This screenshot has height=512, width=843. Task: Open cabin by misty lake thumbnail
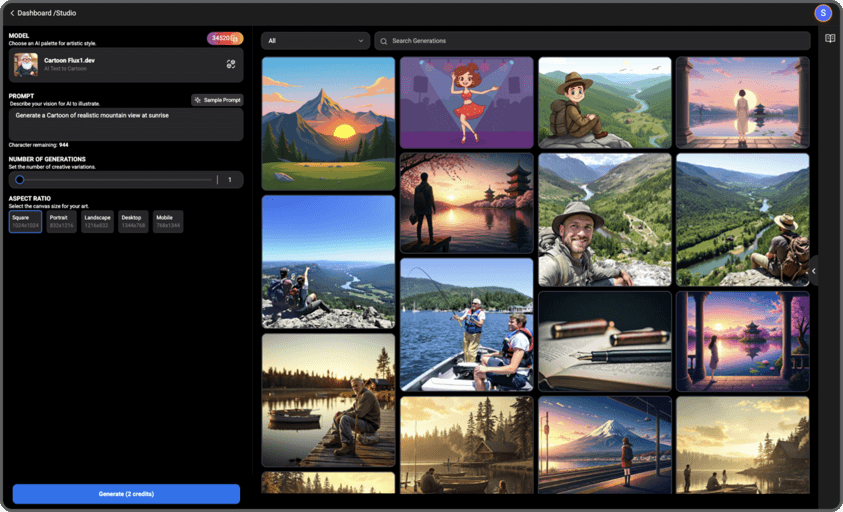466,445
